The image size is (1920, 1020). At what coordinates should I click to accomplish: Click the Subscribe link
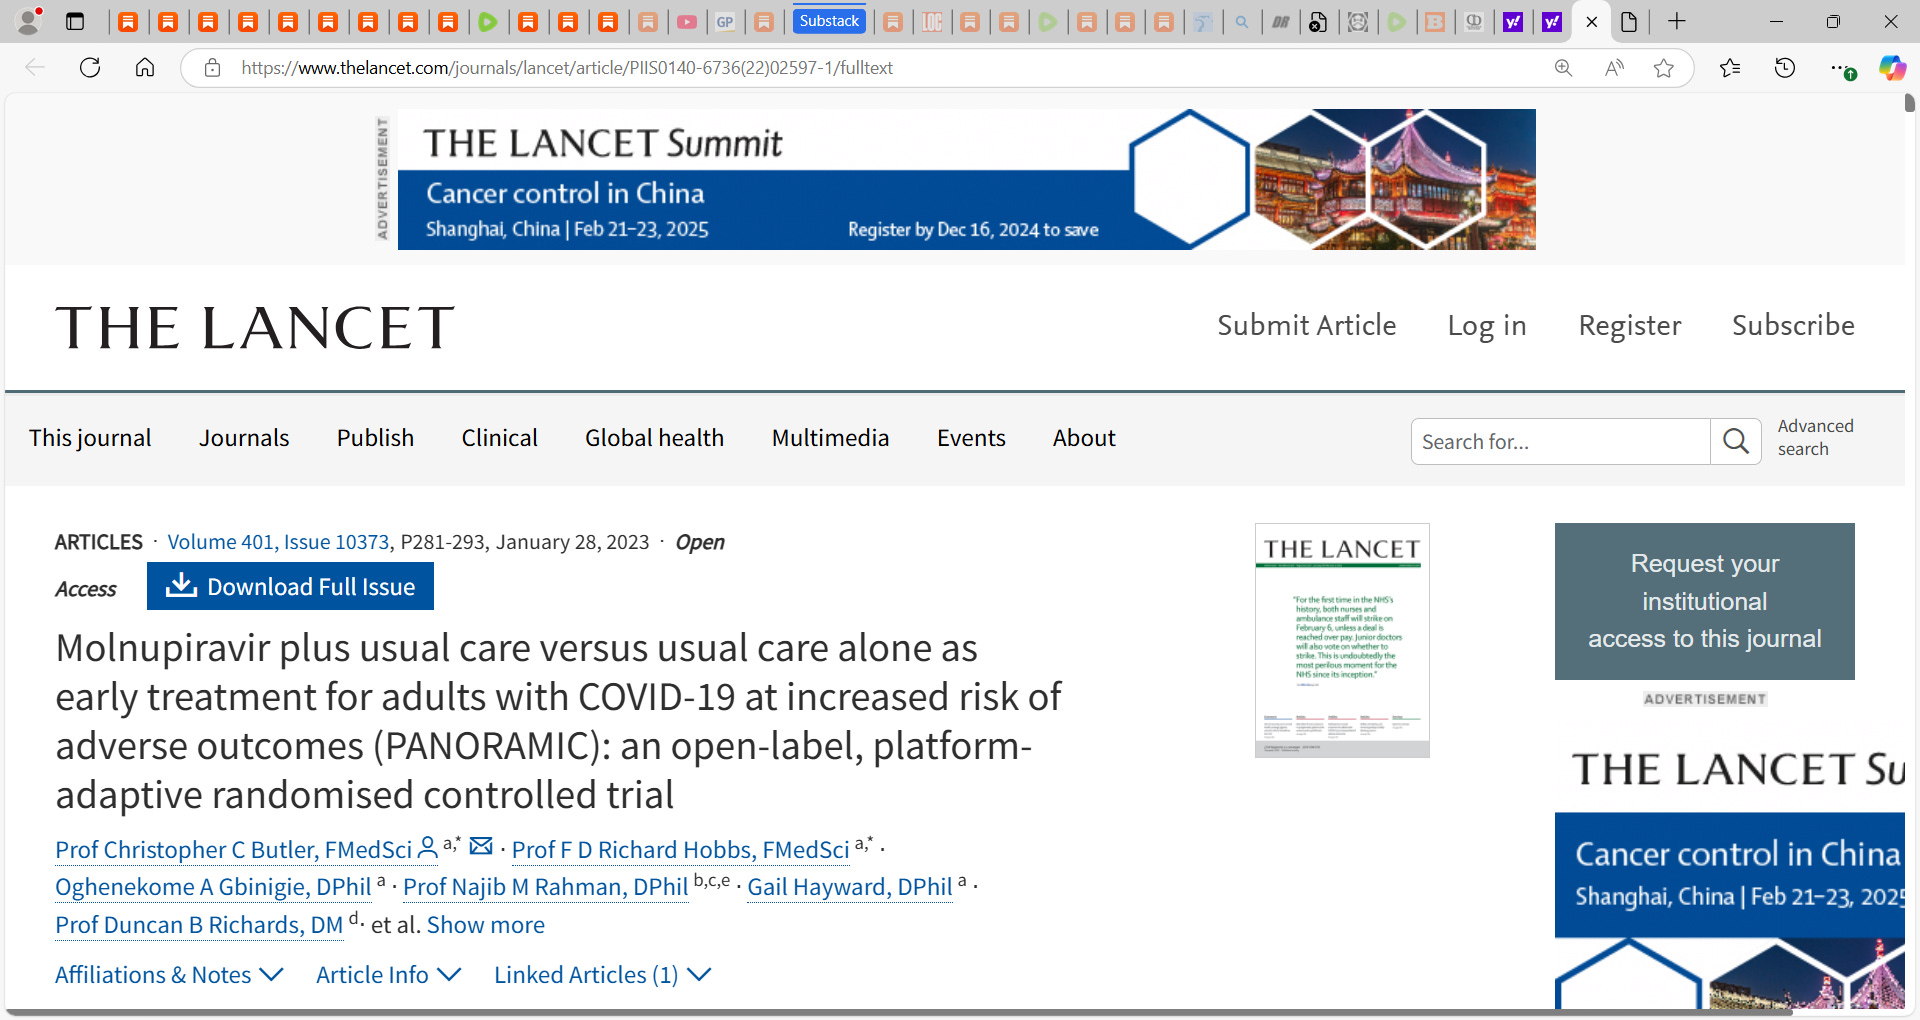1793,325
